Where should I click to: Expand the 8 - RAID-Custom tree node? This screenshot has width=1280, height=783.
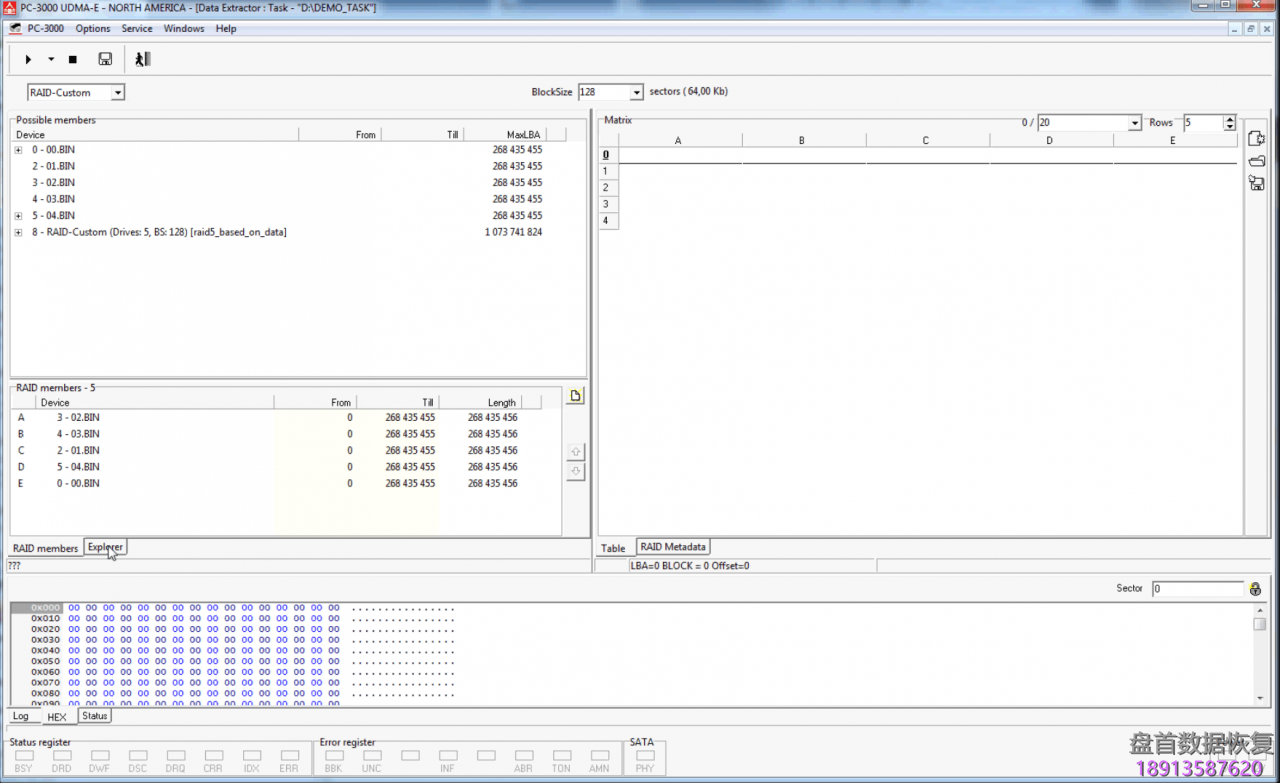pos(17,232)
